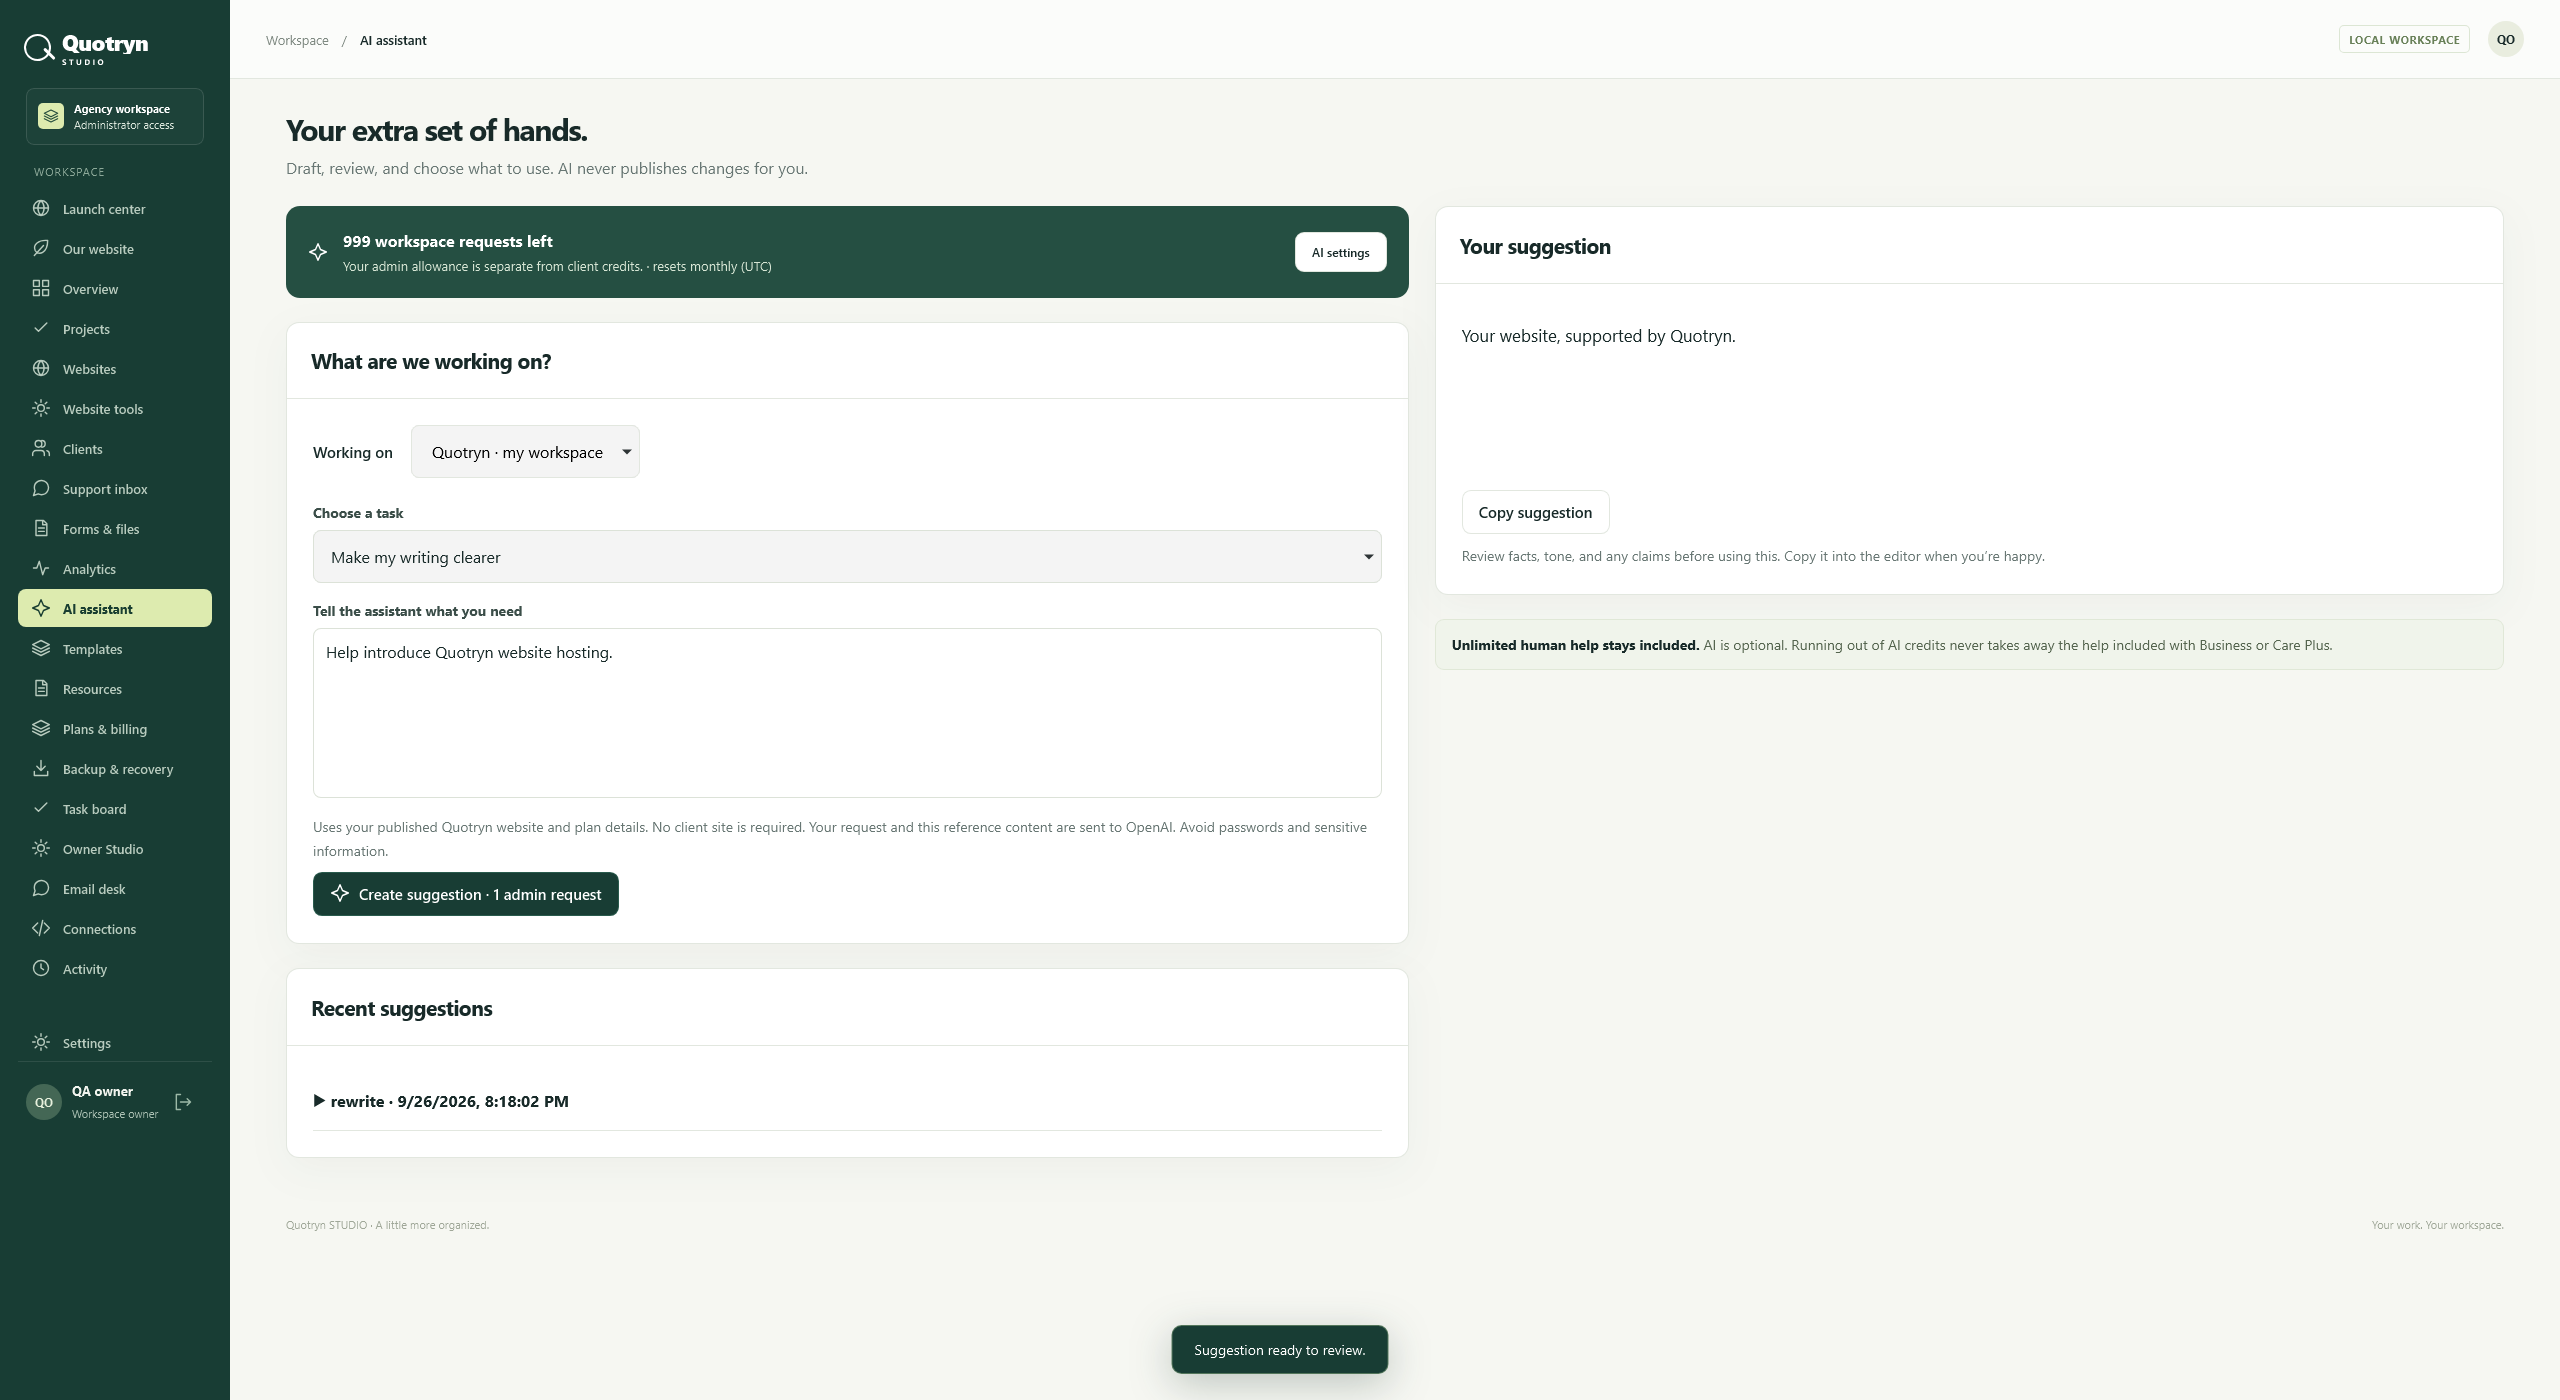Click "999 workspace requests left" text
Viewport: 2560px width, 1400px height.
[x=447, y=241]
